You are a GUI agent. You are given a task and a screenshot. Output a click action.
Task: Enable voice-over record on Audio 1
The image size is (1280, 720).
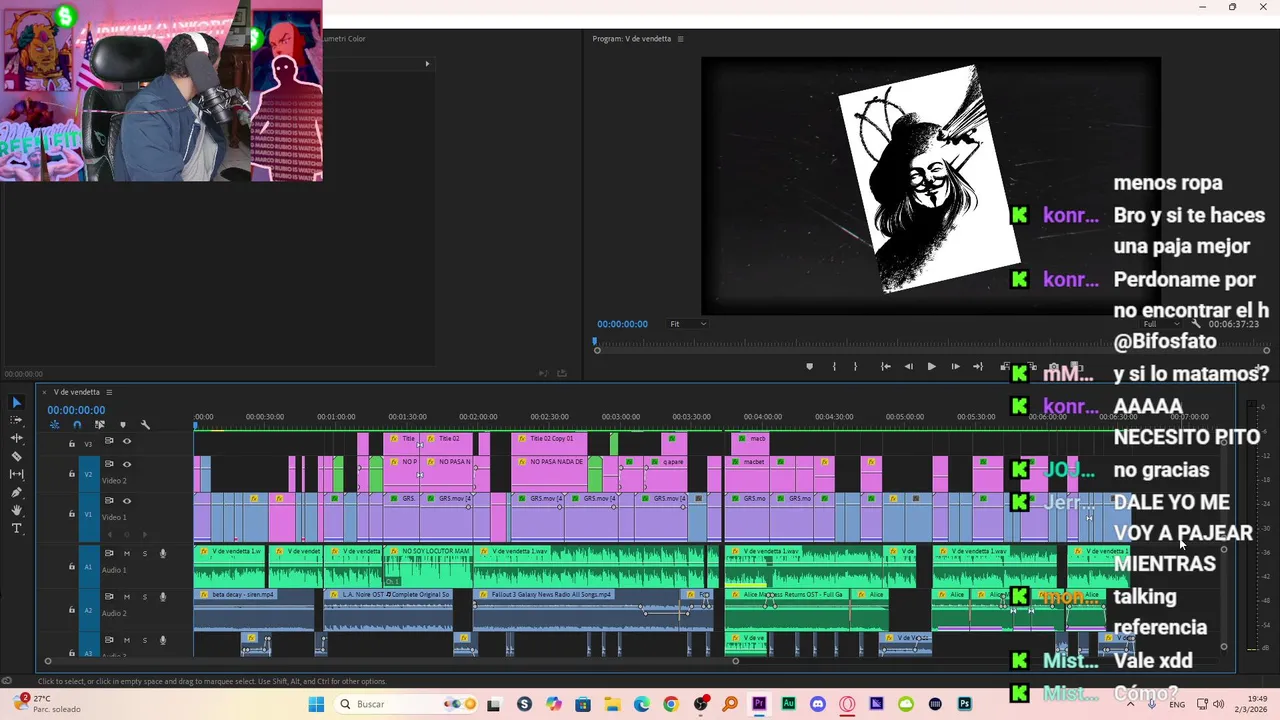163,553
